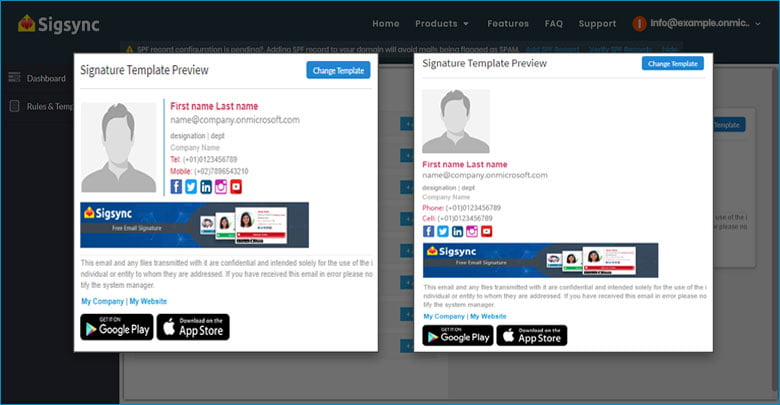The height and width of the screenshot is (405, 780).
Task: Click the Sigsync banner in left preview
Action: tap(194, 225)
